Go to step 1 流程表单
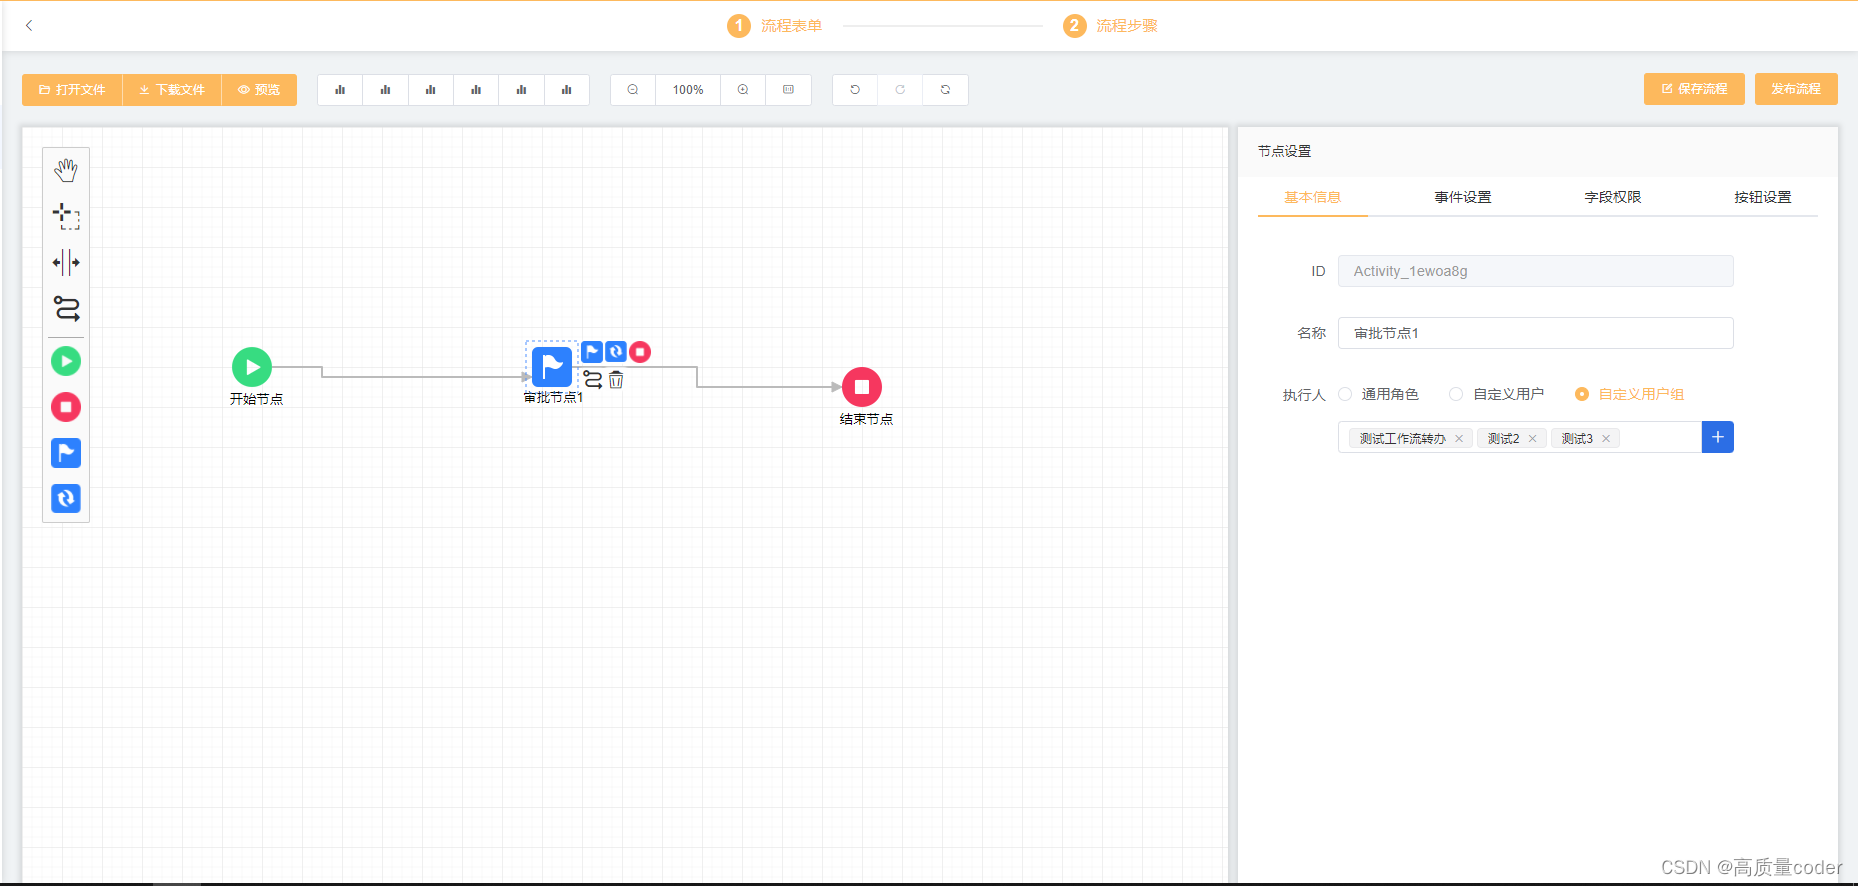 (x=775, y=26)
